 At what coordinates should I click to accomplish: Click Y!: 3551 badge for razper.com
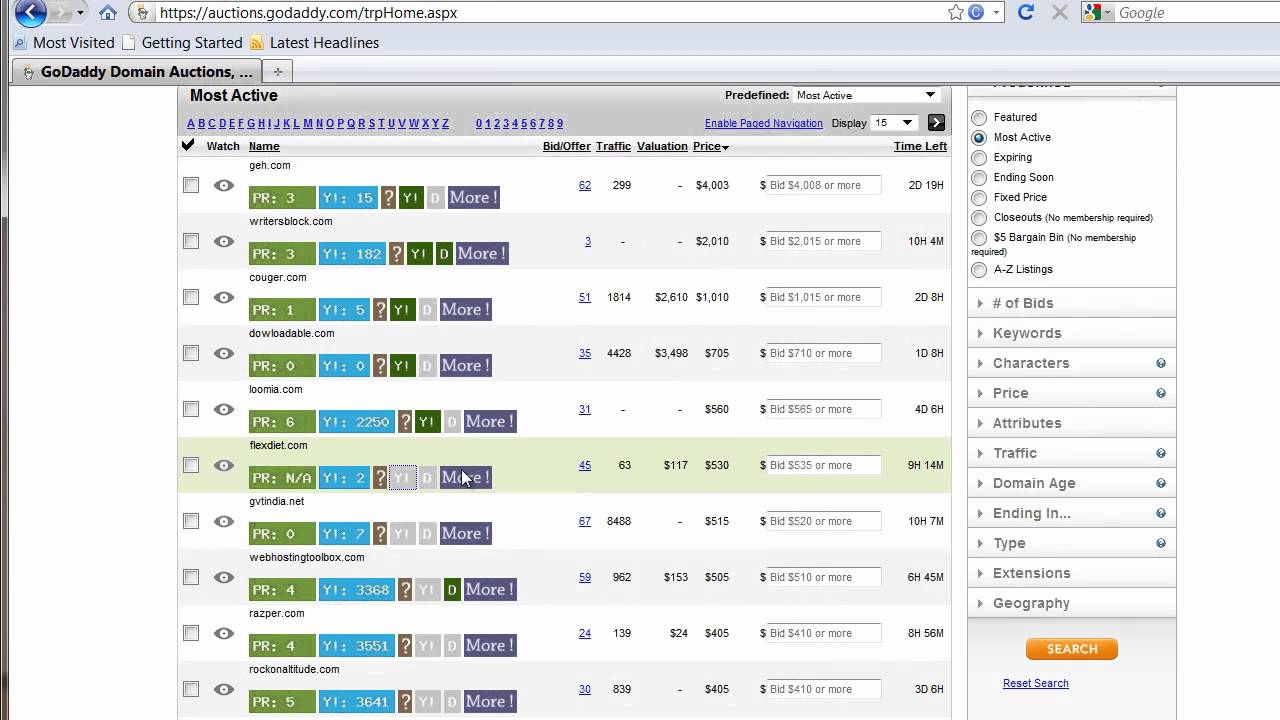click(x=357, y=645)
